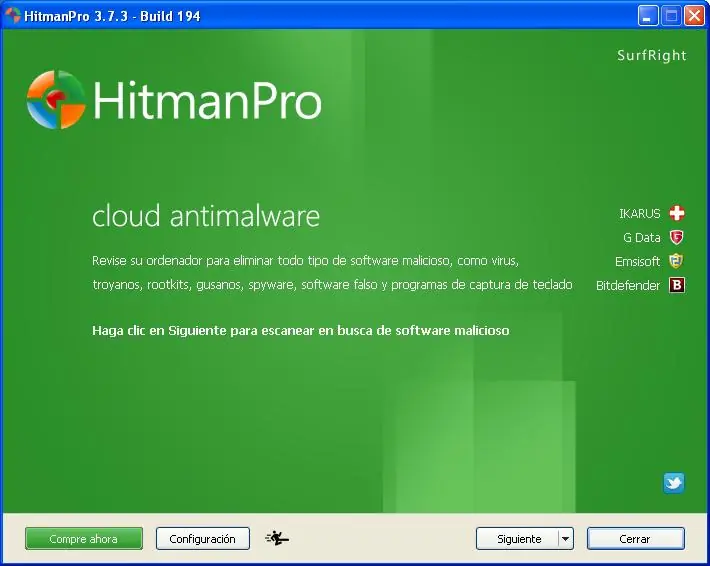Click the Bitdefender label
The image size is (710, 566).
(628, 285)
